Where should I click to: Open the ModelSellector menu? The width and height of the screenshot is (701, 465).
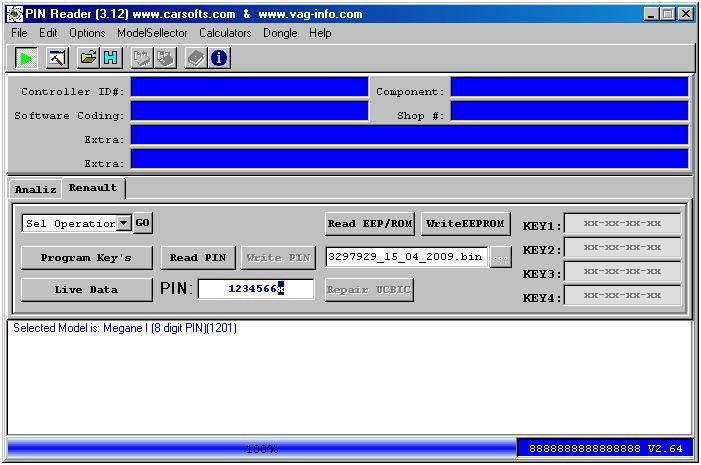coord(152,33)
